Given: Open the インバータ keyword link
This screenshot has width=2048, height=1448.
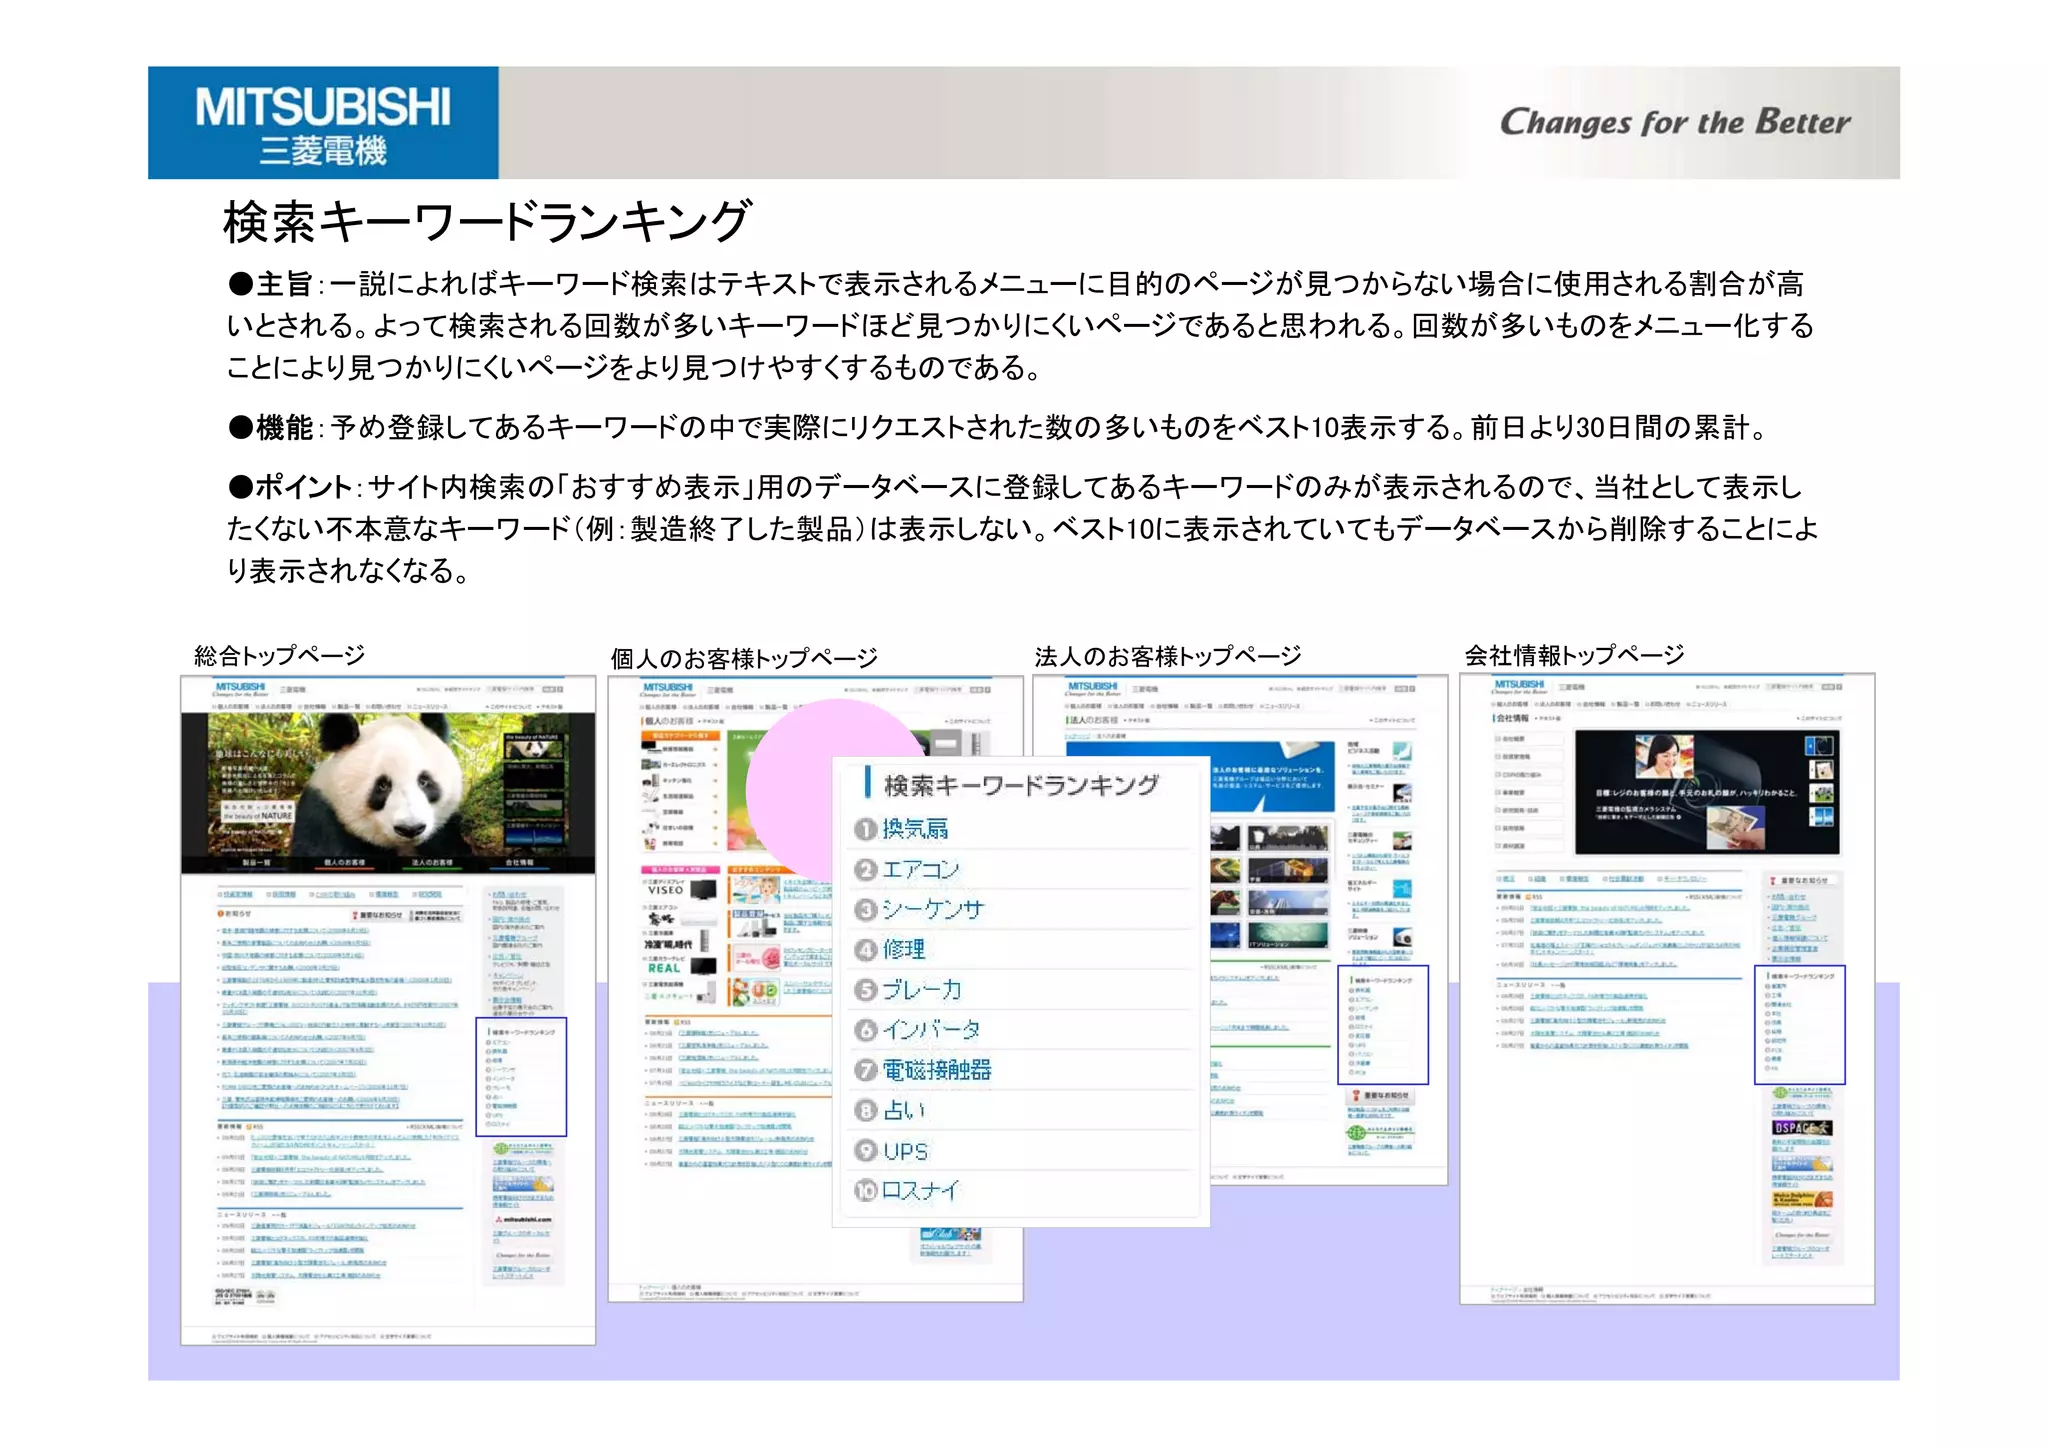Looking at the screenshot, I should coord(930,1030).
